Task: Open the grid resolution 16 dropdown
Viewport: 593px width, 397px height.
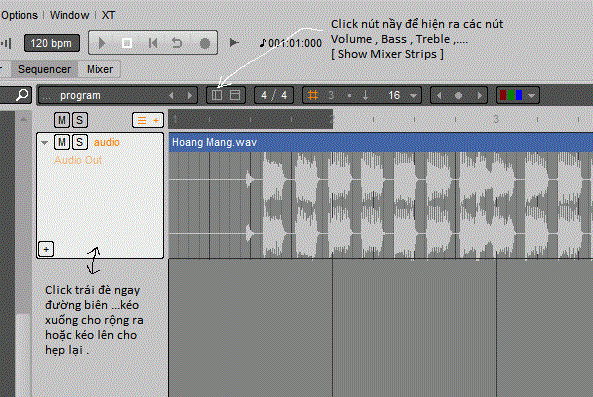Action: [402, 95]
